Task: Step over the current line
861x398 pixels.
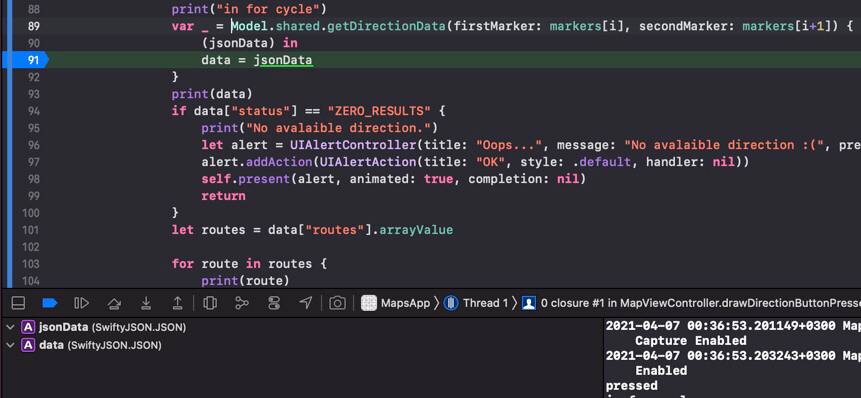Action: [x=114, y=302]
